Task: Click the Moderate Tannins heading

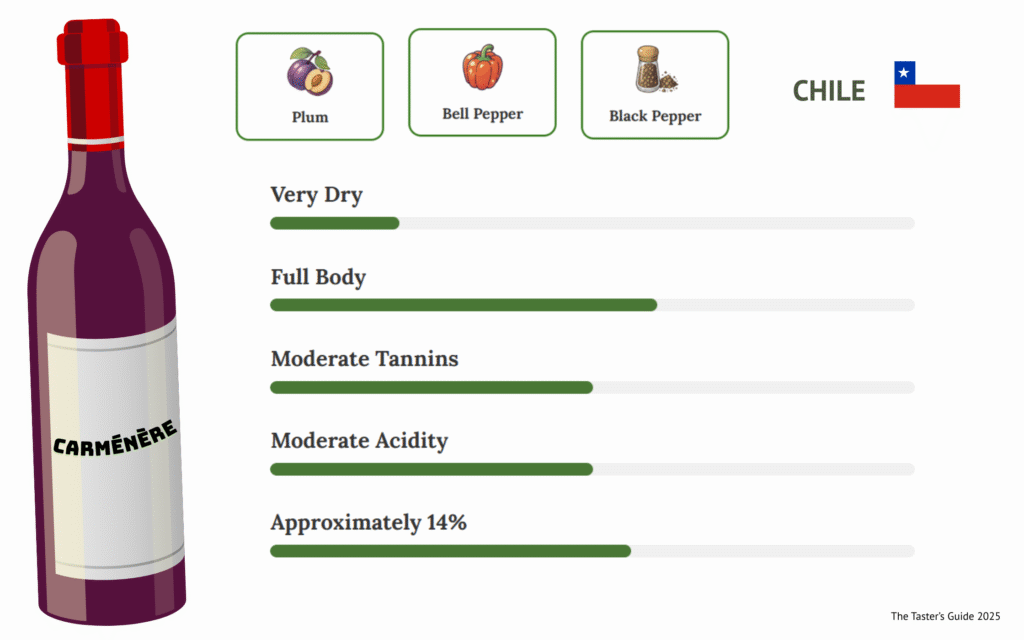Action: [x=364, y=358]
